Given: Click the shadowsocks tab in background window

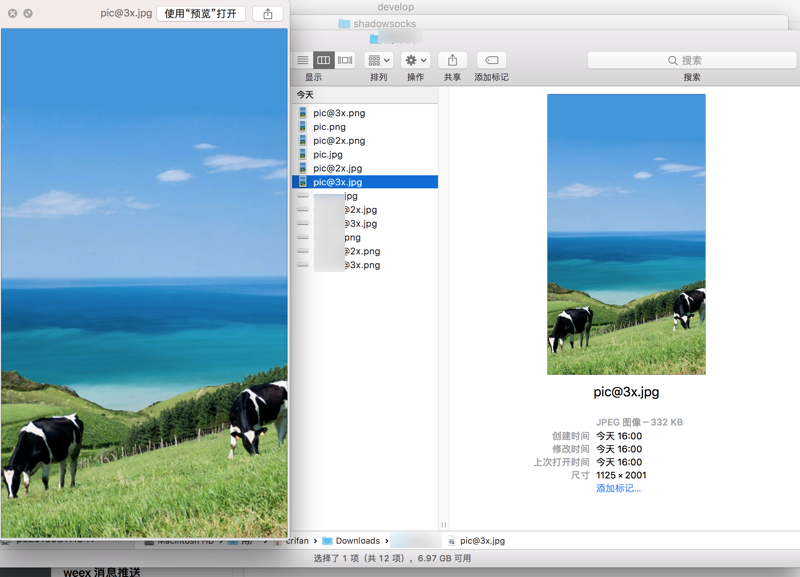Looking at the screenshot, I should [377, 23].
